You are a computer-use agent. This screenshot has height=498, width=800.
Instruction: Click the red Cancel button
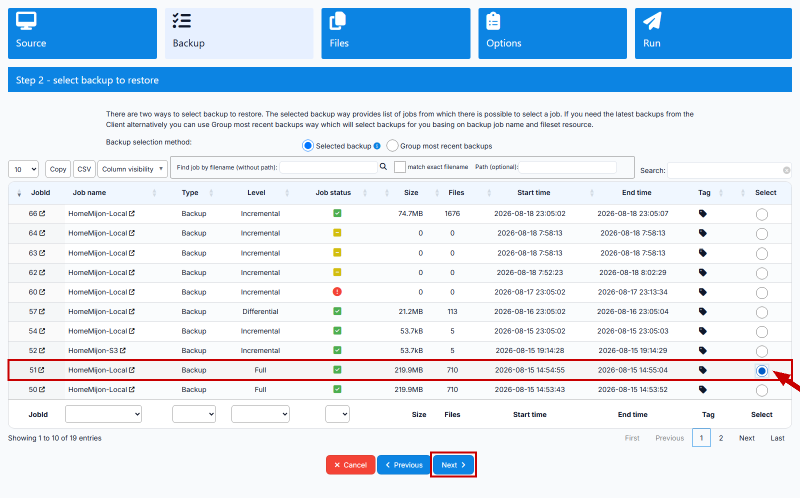tap(351, 465)
